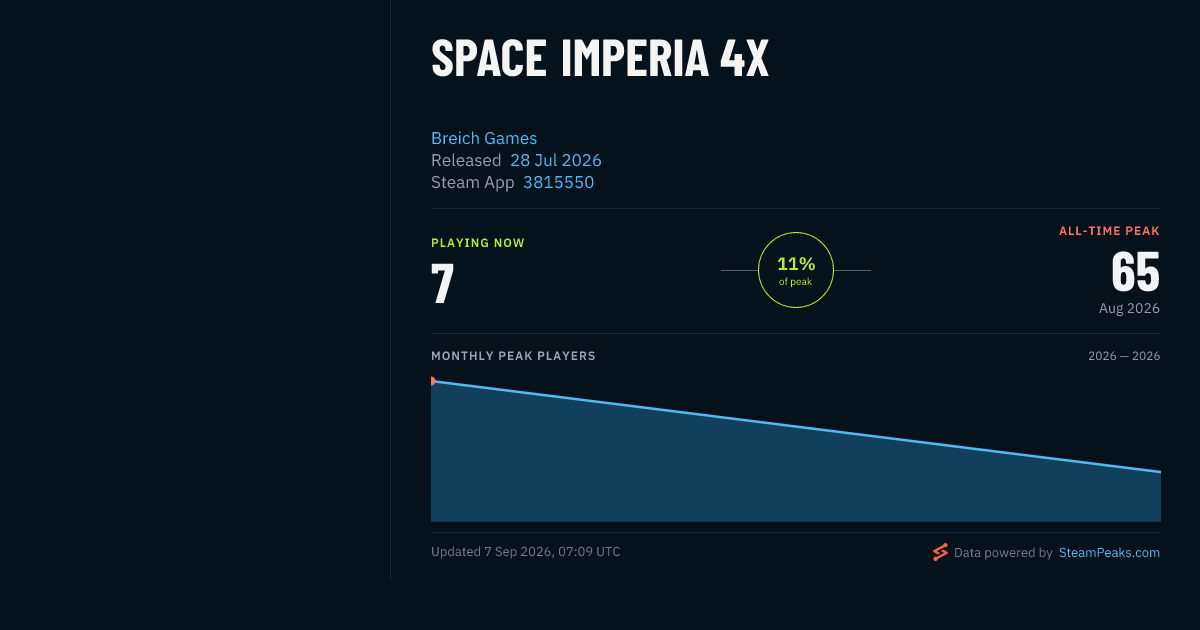Screen dimensions: 1200x630
Task: Click the Space Imperia 4X title
Action: [x=600, y=60]
